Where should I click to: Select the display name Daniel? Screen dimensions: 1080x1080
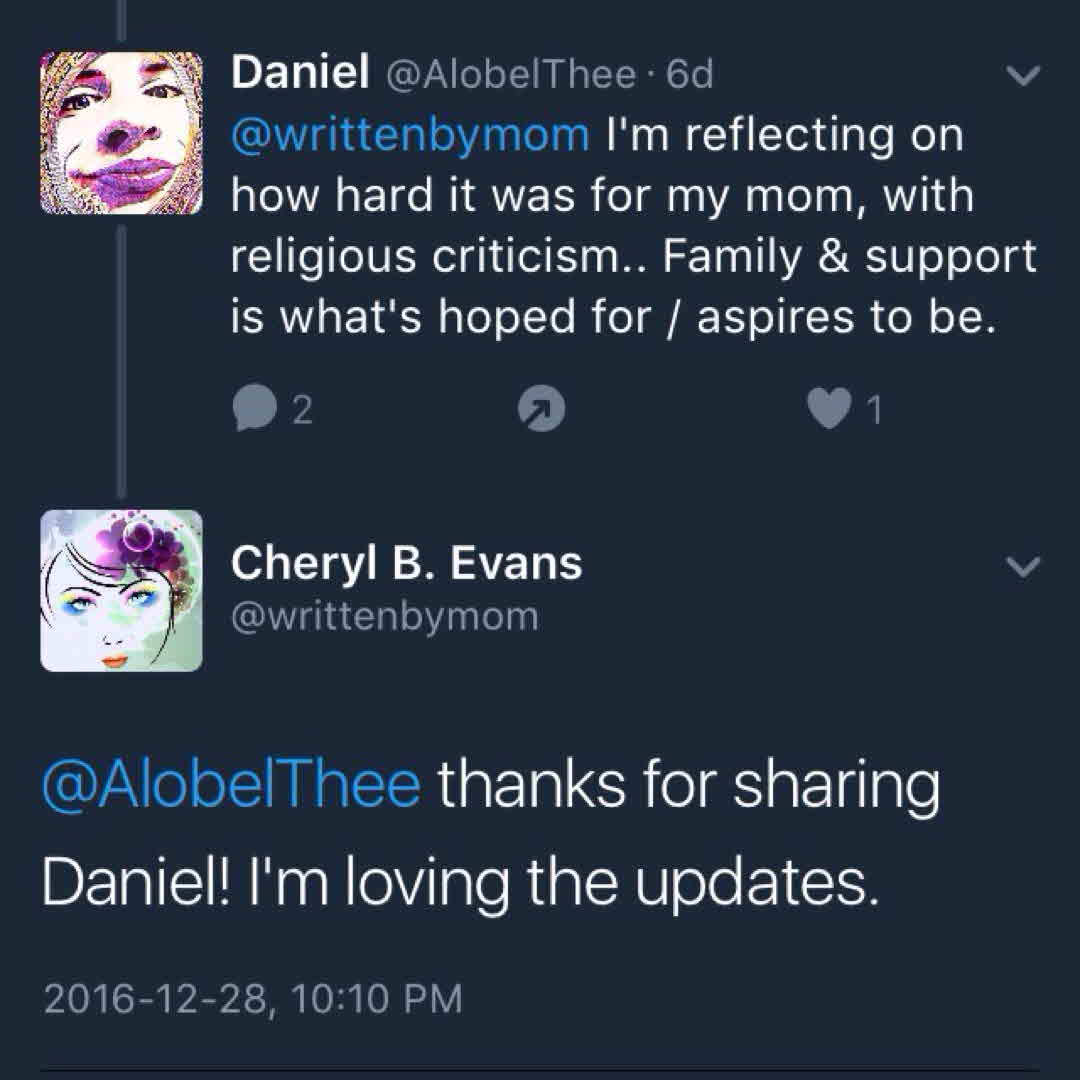[295, 74]
